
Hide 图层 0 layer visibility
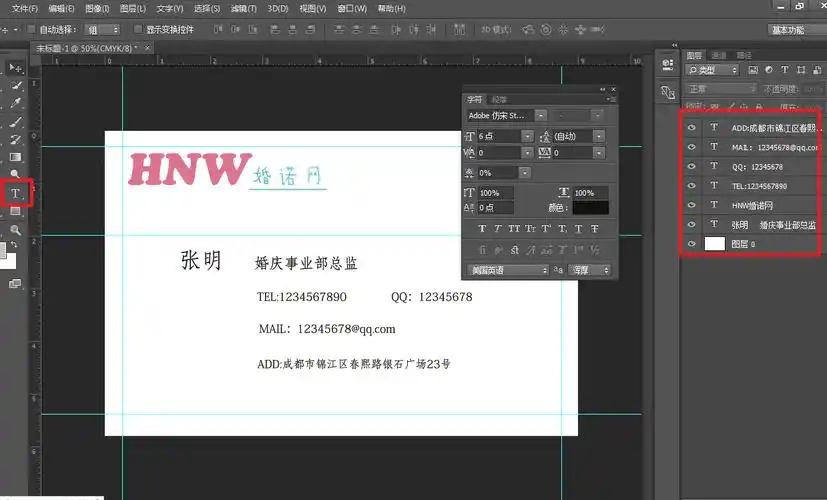click(x=691, y=244)
